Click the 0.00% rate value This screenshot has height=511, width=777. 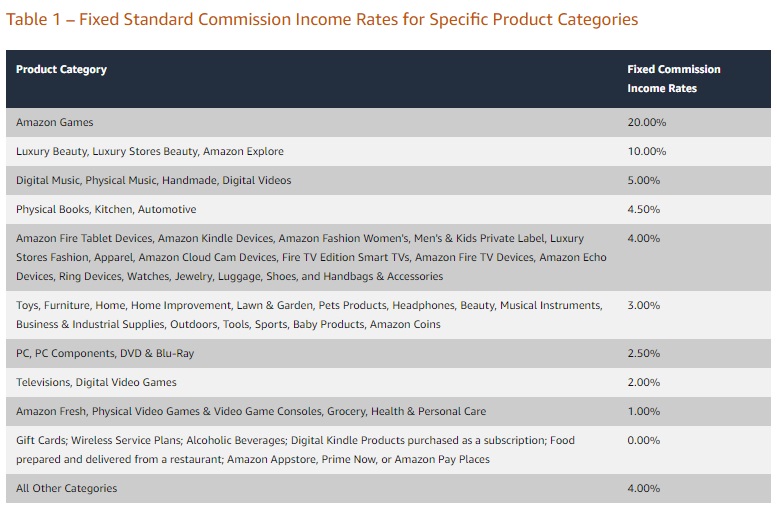(x=644, y=440)
